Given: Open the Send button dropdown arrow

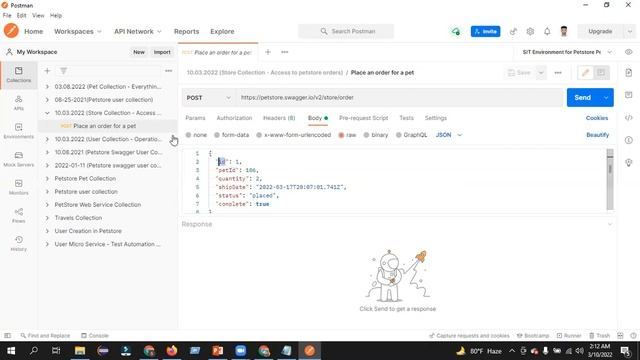Looking at the screenshot, I should pos(606,98).
